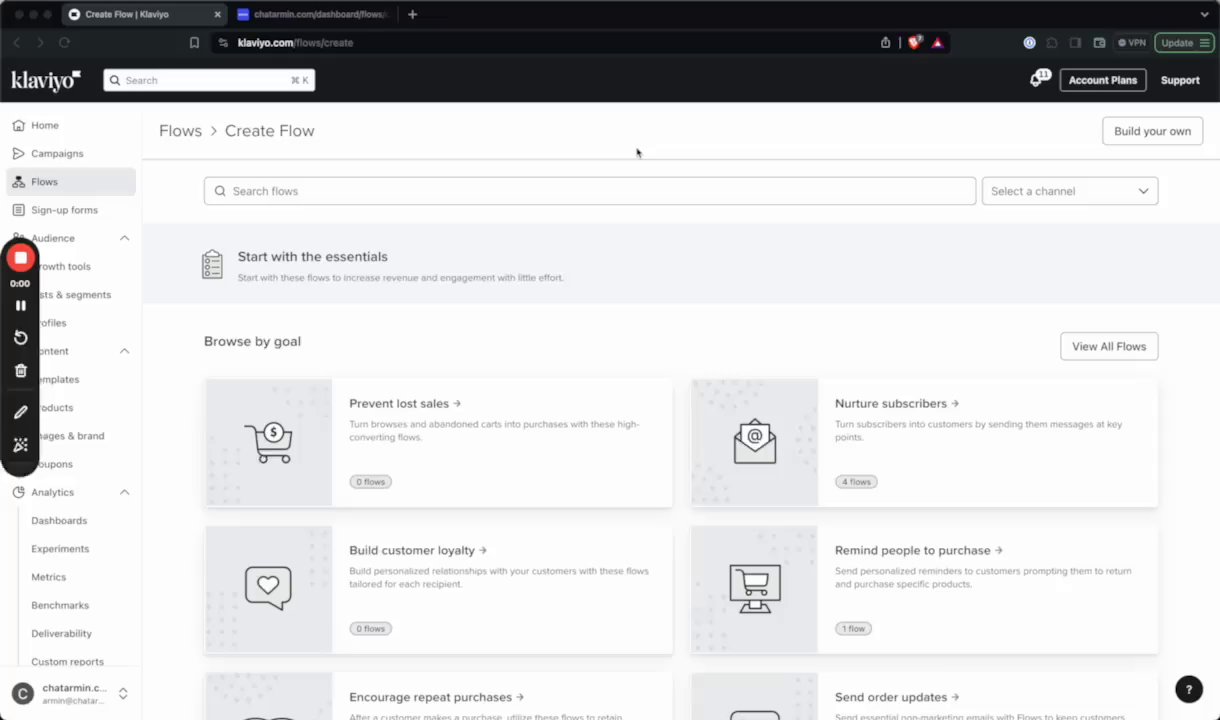
Task: Open Deliverability in the sidebar
Action: click(61, 633)
